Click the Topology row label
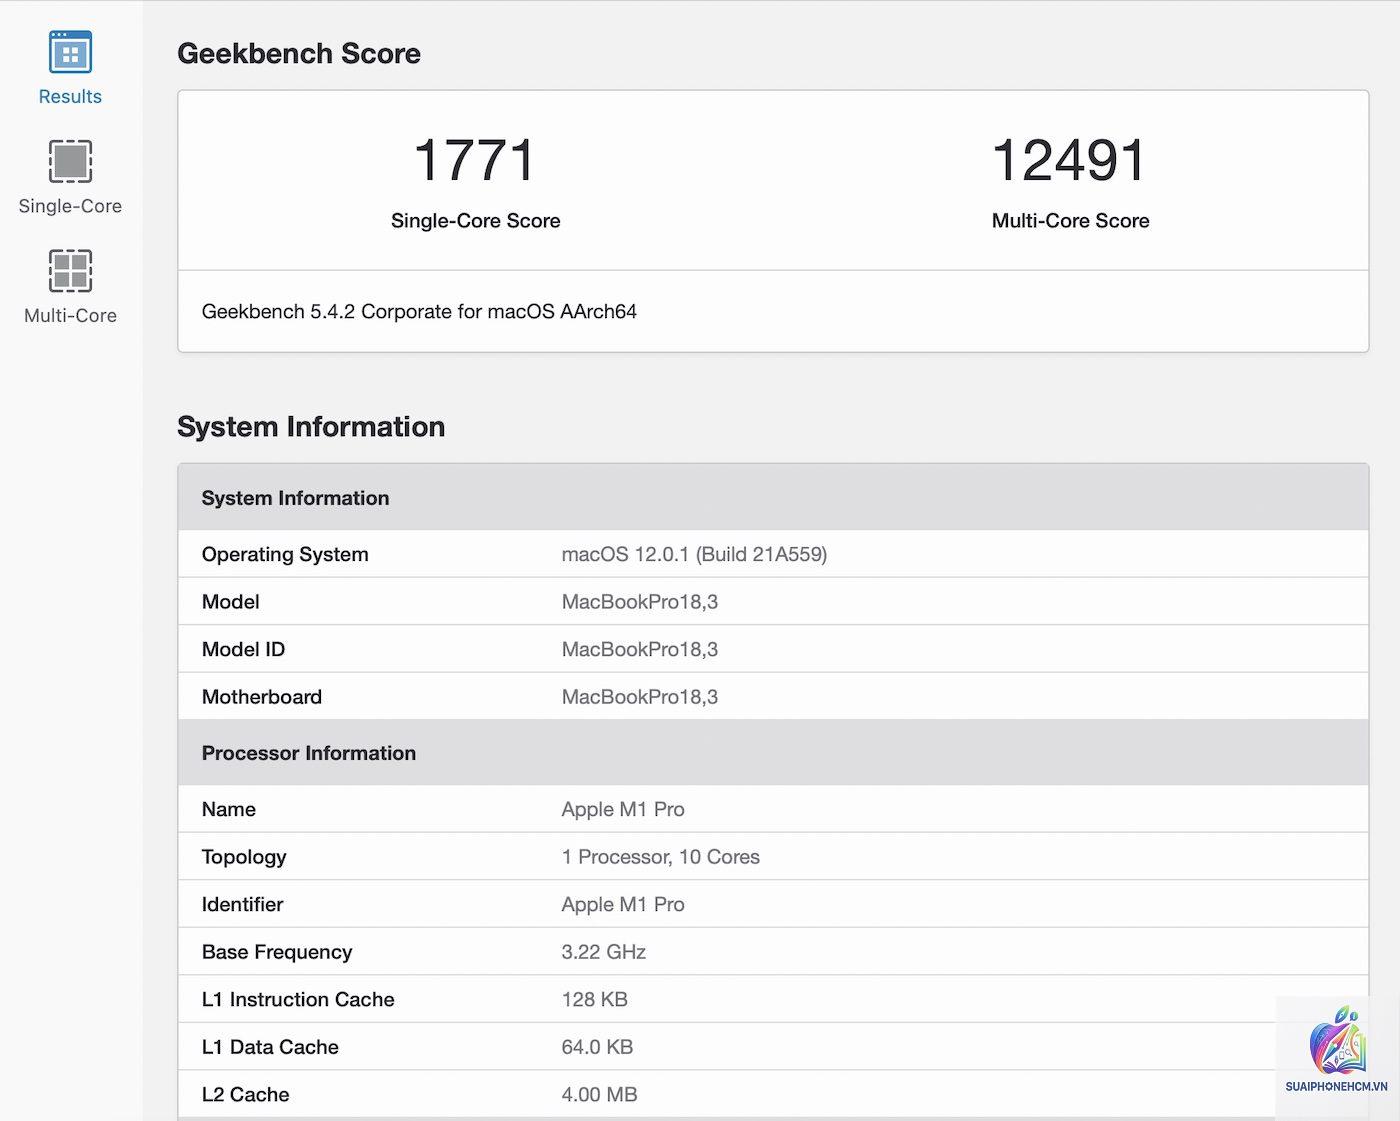Viewport: 1400px width, 1121px height. click(244, 857)
